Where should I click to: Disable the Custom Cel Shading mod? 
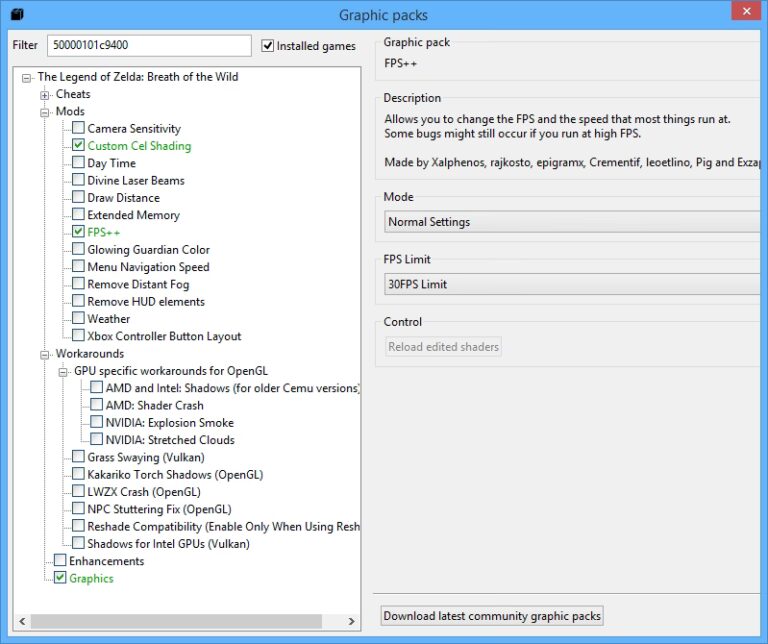(78, 145)
